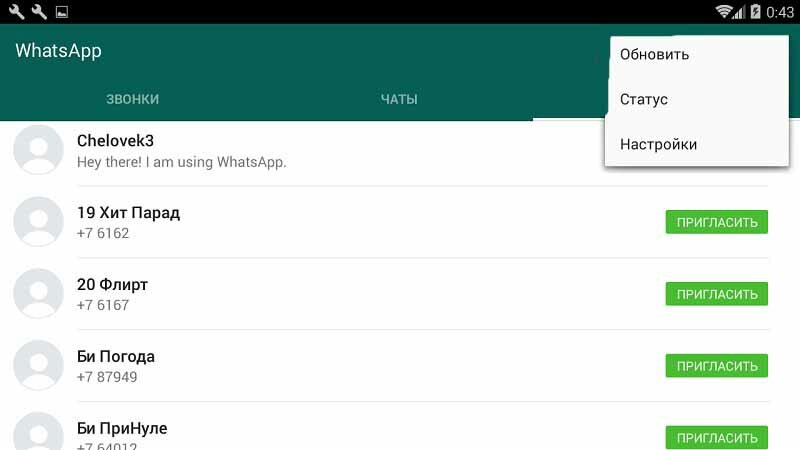Tap the Wi-Fi icon in status bar
800x450 pixels.
724,12
